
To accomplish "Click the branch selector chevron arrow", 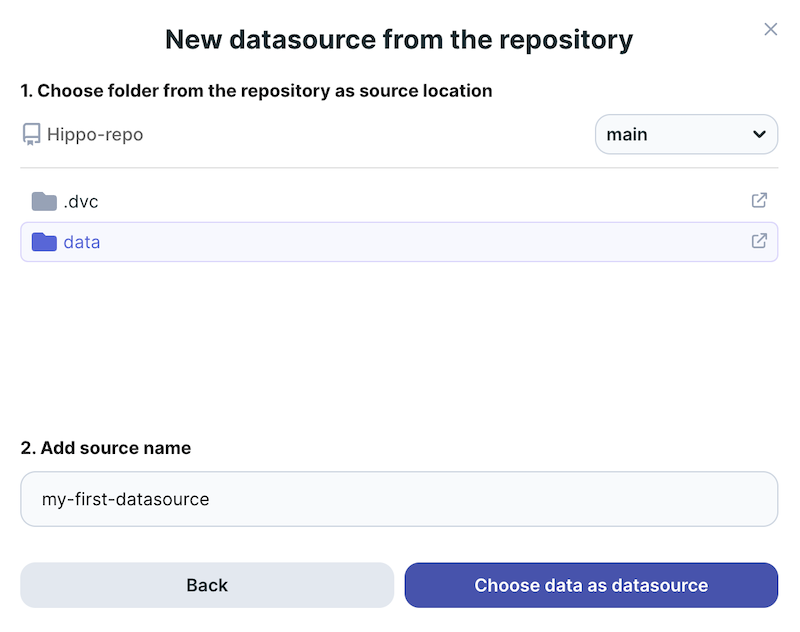I will pyautogui.click(x=759, y=134).
